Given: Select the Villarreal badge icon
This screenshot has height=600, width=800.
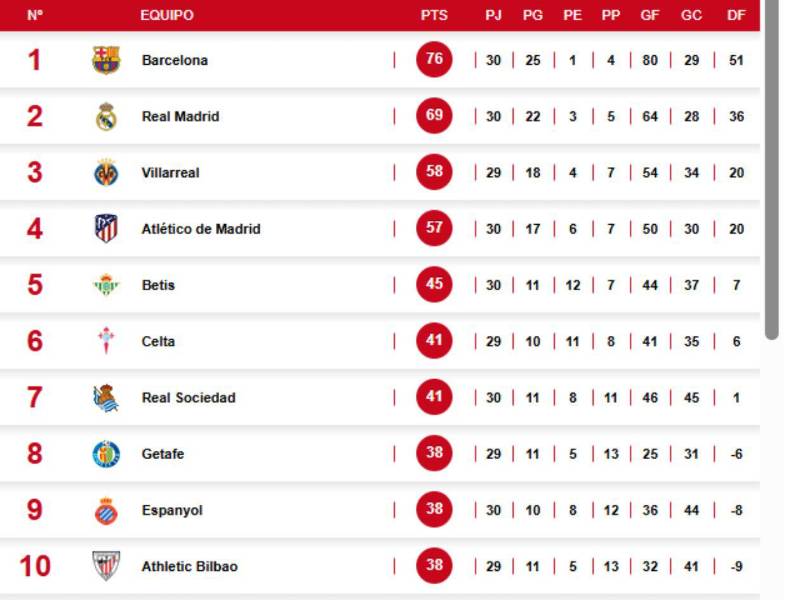Looking at the screenshot, I should tap(104, 172).
